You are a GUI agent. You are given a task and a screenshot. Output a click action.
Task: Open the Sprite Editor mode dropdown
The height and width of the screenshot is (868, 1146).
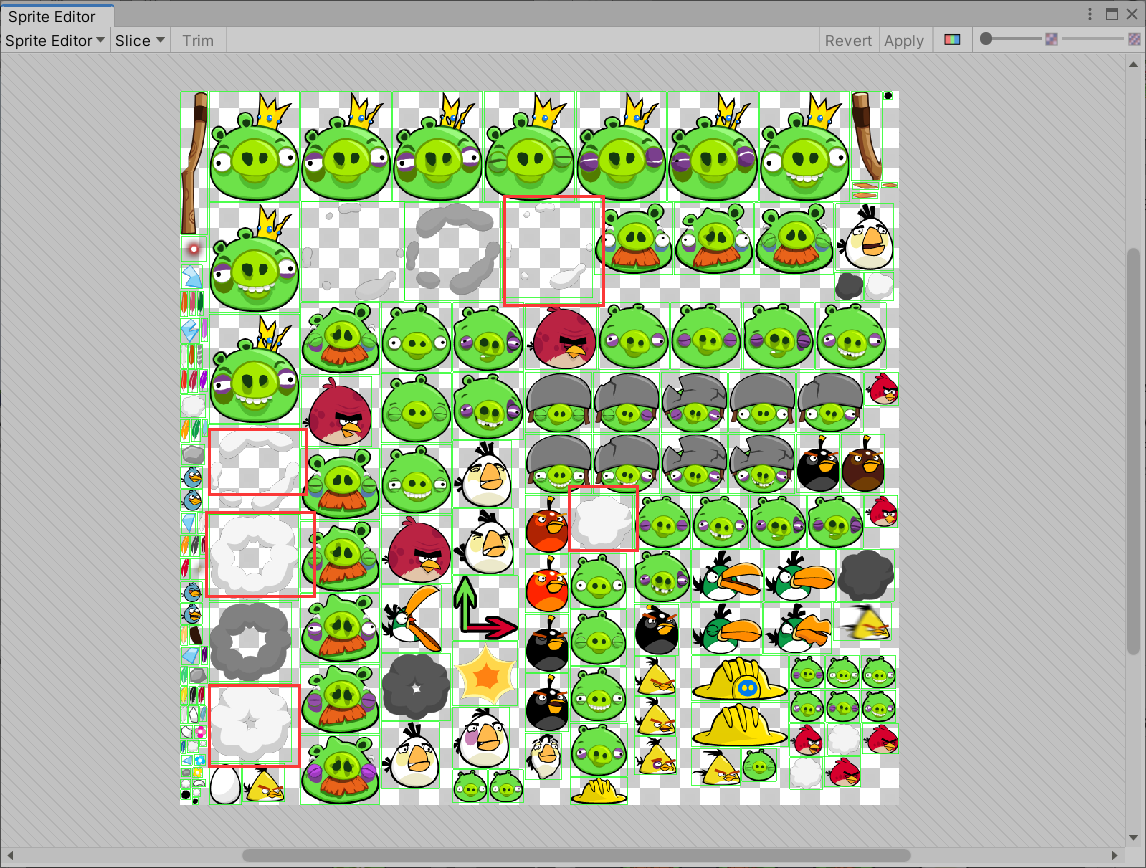pyautogui.click(x=55, y=41)
